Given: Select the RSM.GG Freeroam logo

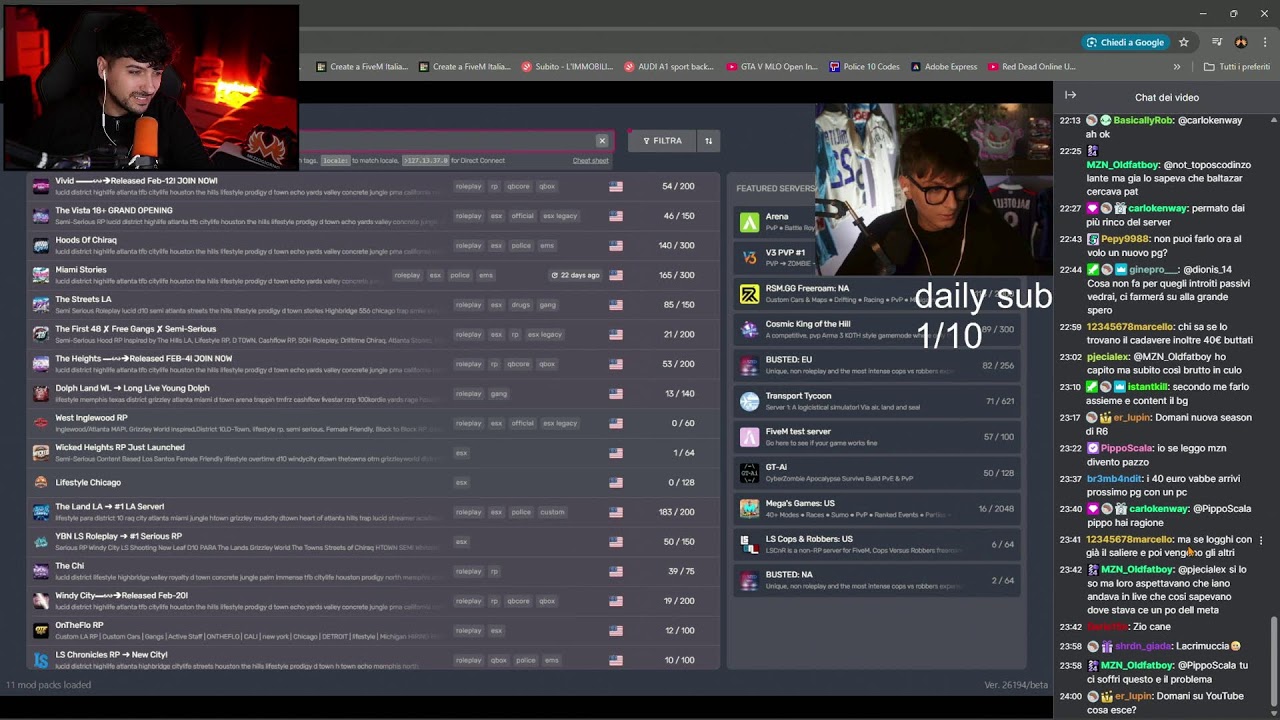Looking at the screenshot, I should pos(749,294).
